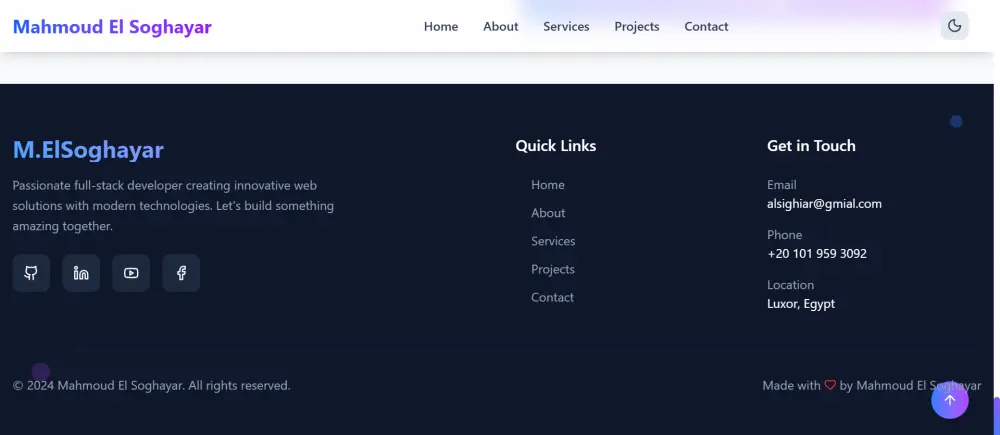Follow the Projects quick link in footer
The image size is (1000, 435).
point(553,269)
